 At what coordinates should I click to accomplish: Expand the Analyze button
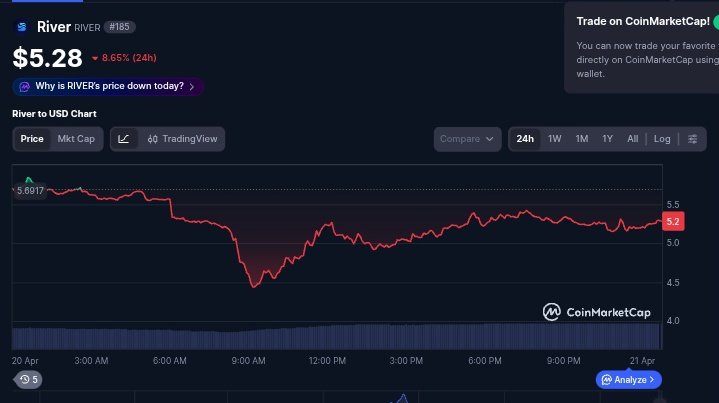pos(629,380)
